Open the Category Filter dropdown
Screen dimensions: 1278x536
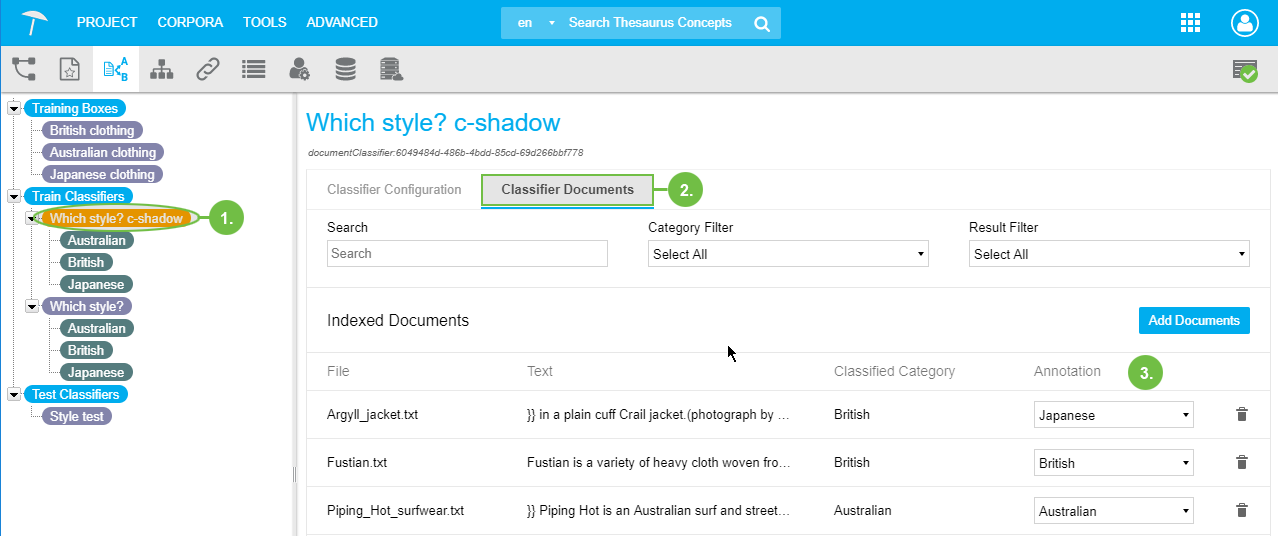[x=788, y=254]
